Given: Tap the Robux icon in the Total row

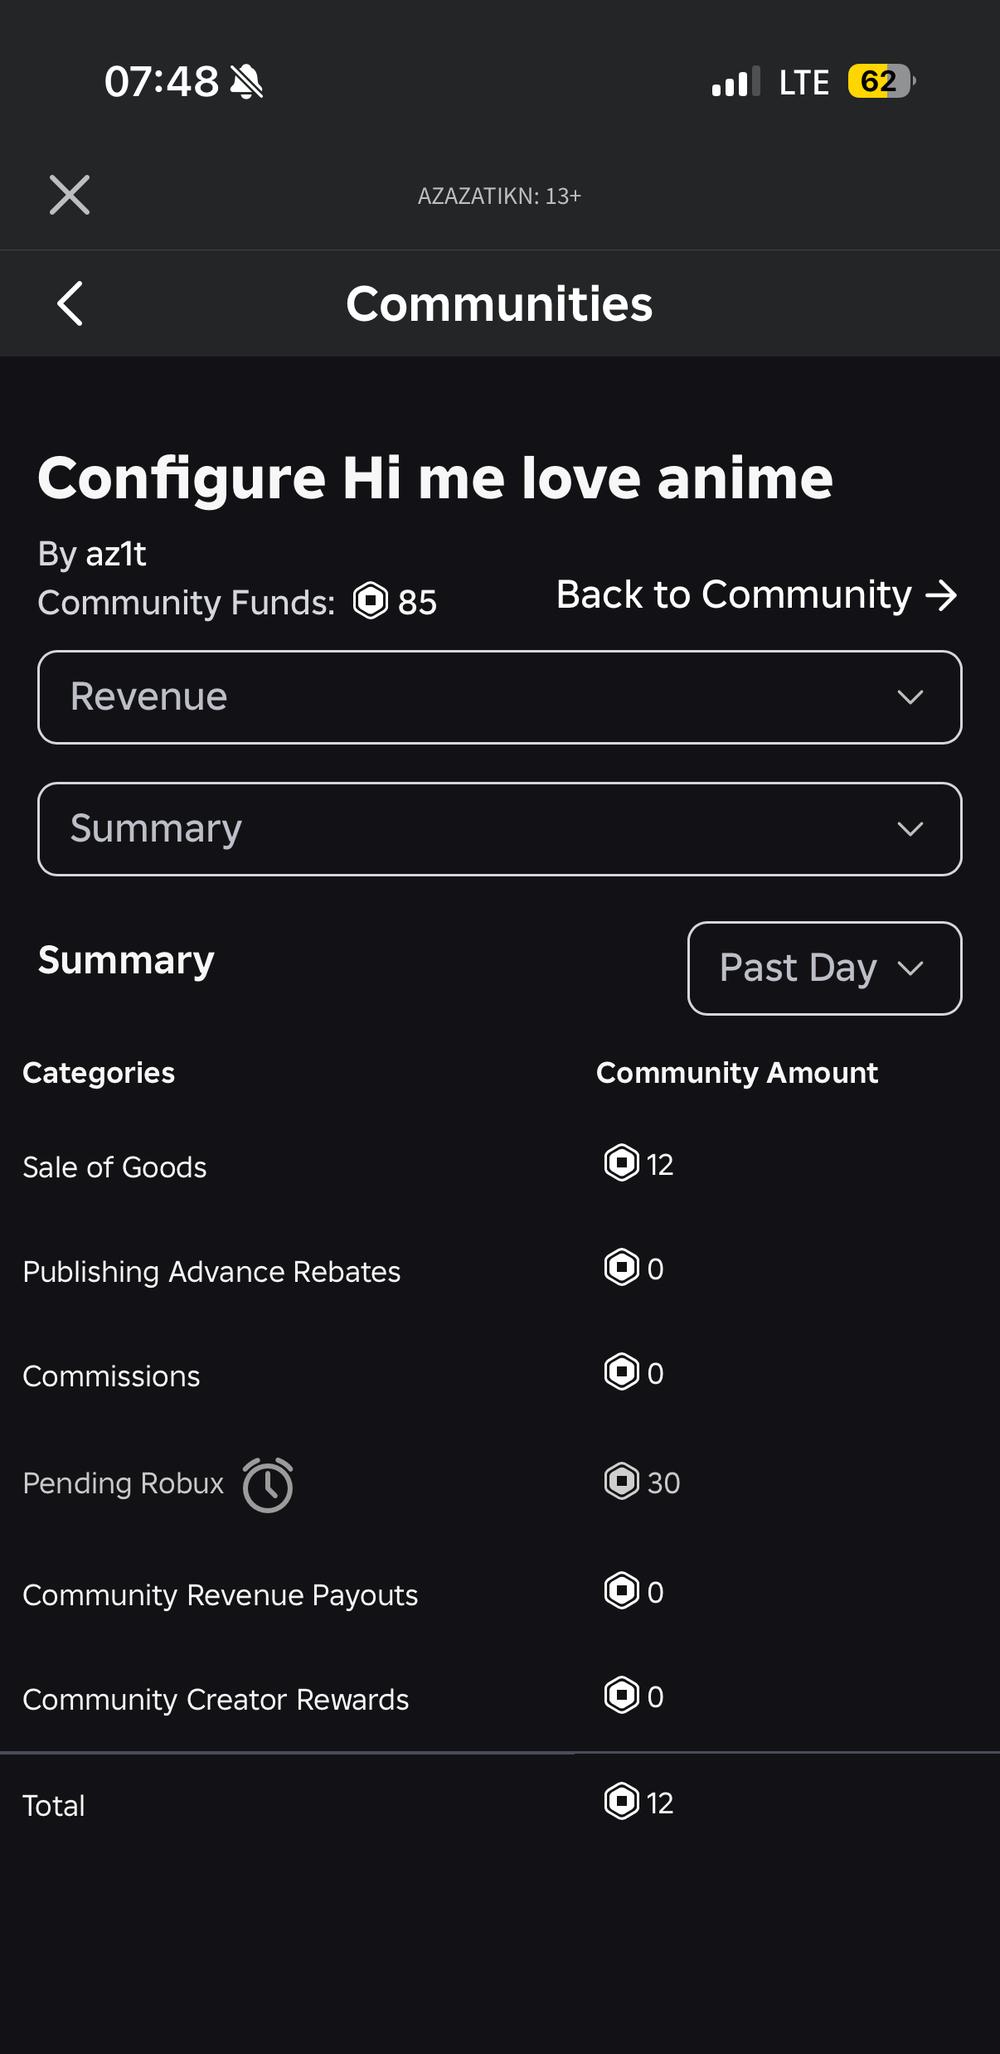Looking at the screenshot, I should click(x=622, y=1802).
